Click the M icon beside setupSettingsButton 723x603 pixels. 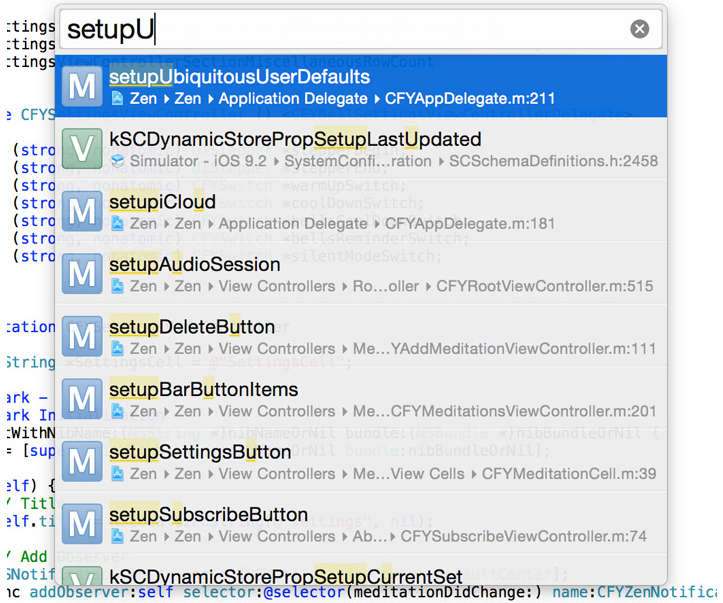[x=82, y=462]
